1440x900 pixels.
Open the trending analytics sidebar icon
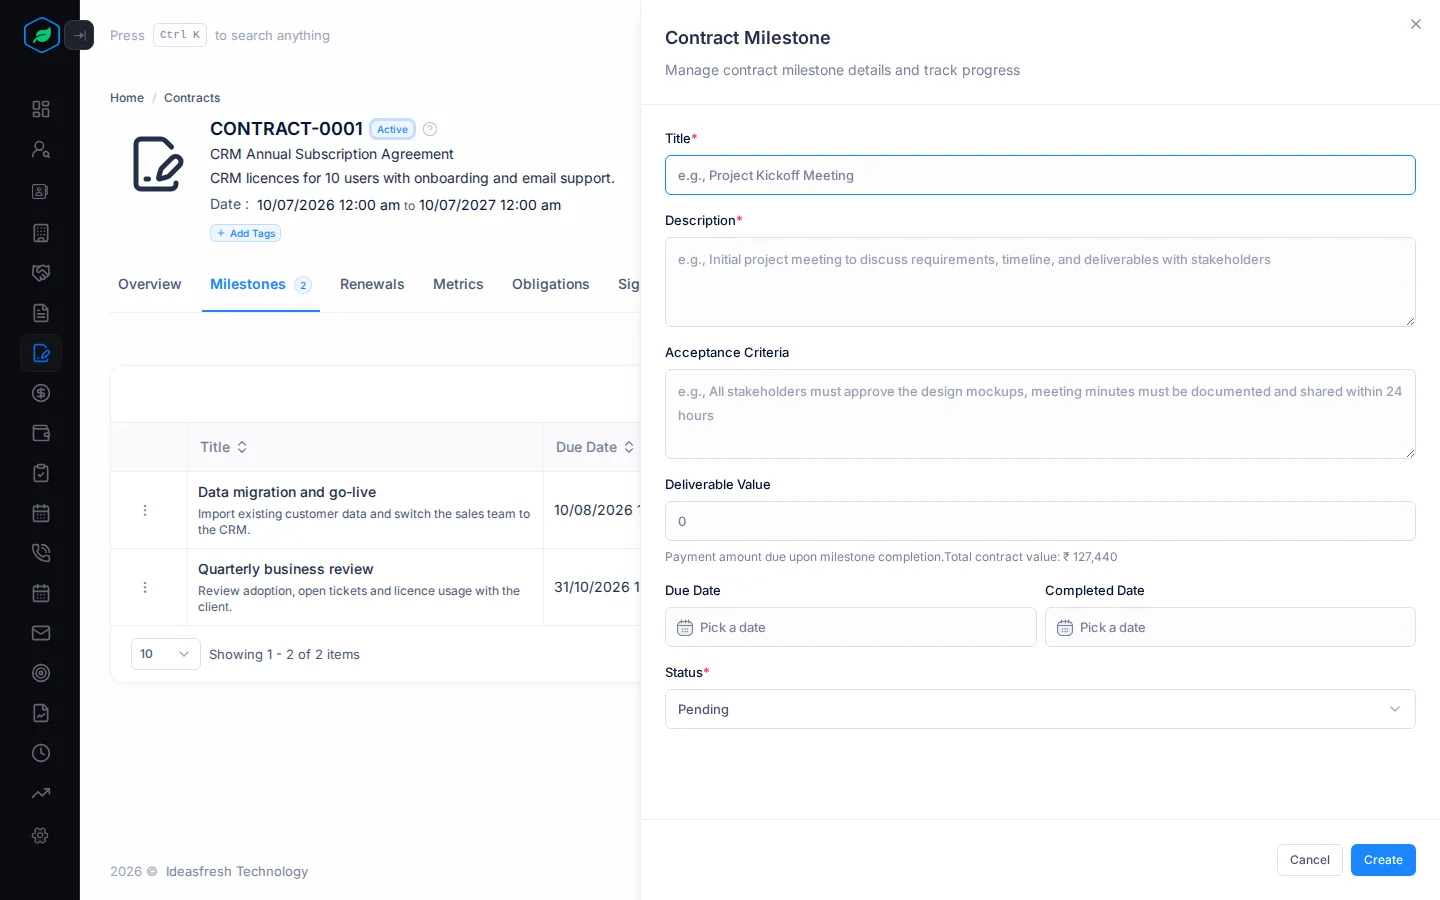[x=41, y=793]
